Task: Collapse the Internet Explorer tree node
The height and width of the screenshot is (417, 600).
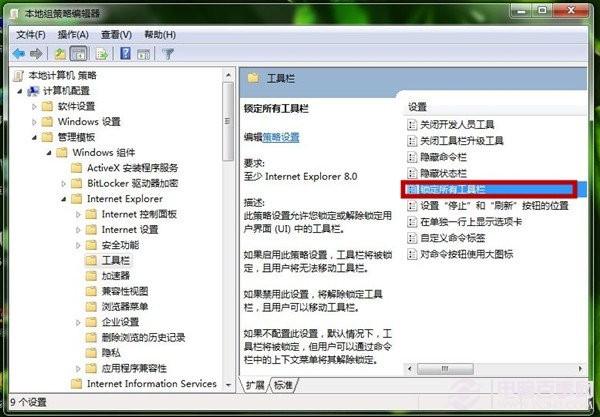Action: 64,199
